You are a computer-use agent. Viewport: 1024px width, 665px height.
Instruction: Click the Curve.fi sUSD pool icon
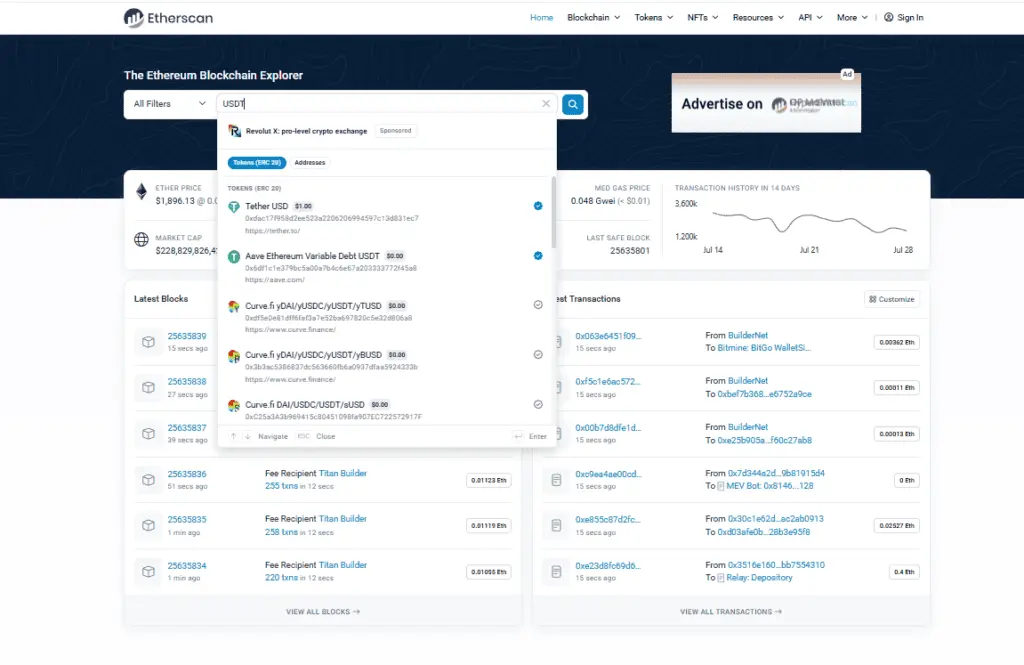pos(234,406)
